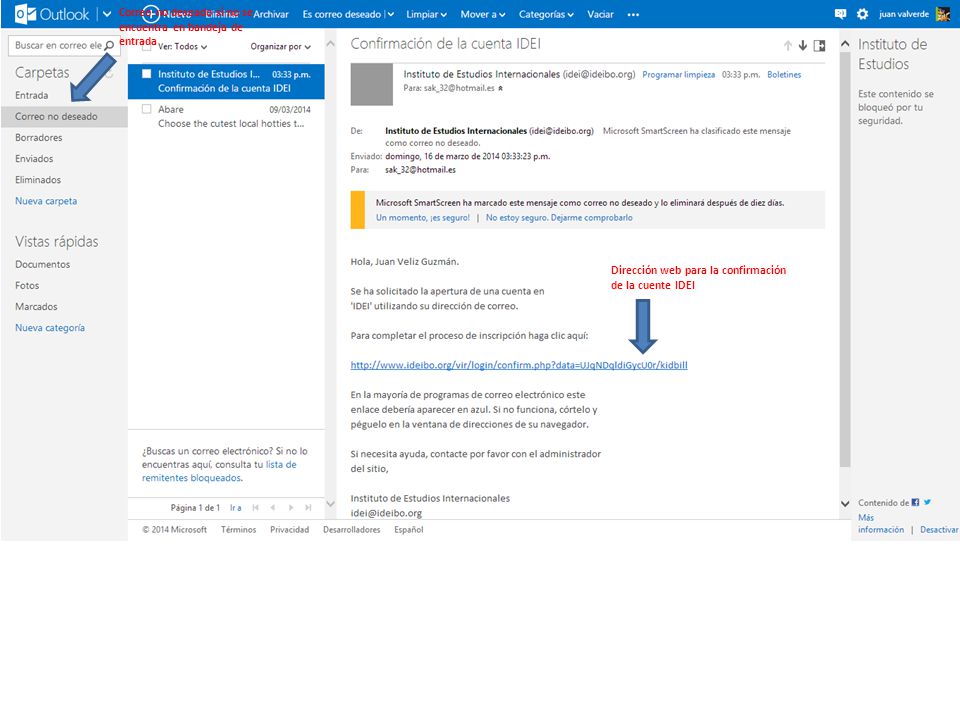The height and width of the screenshot is (720, 960).
Task: Open Fotos quick view
Action: (27, 285)
